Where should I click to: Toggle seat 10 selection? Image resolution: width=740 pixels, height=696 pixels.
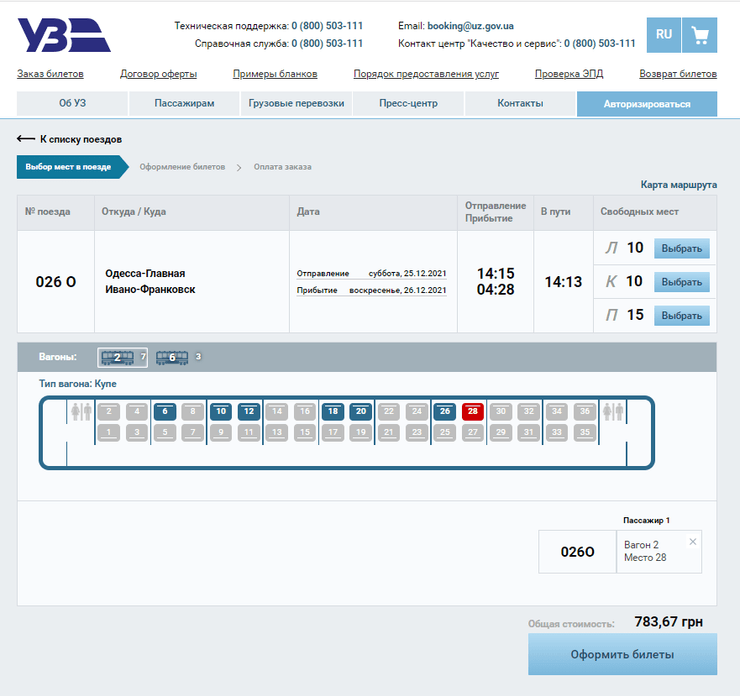pyautogui.click(x=221, y=411)
